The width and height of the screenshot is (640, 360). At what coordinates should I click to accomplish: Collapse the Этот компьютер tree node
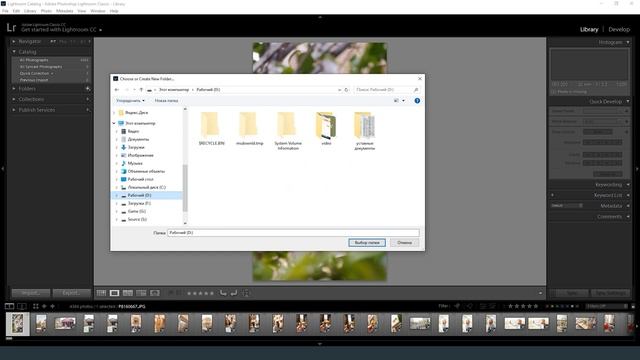114,123
